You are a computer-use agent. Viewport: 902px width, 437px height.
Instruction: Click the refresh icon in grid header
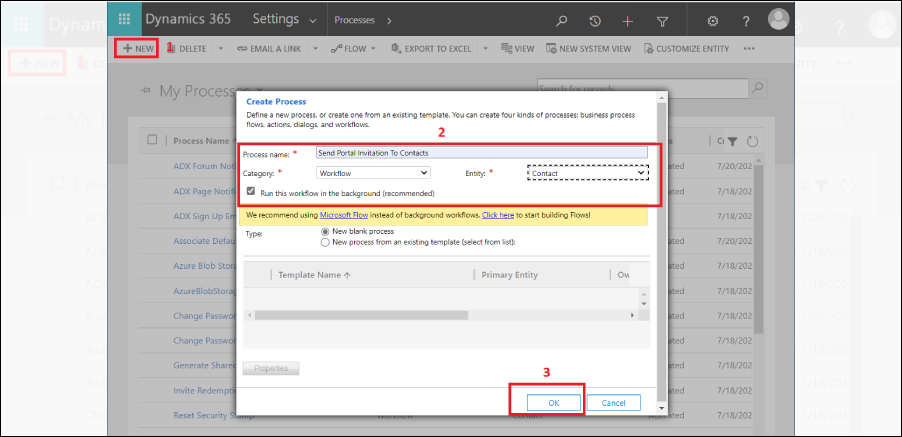point(753,141)
